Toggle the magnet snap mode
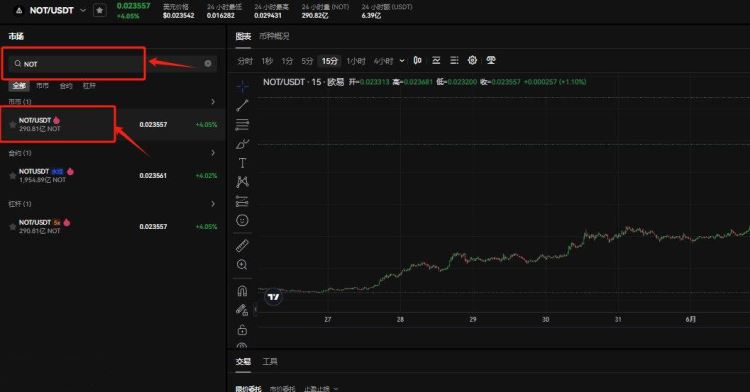 click(242, 291)
